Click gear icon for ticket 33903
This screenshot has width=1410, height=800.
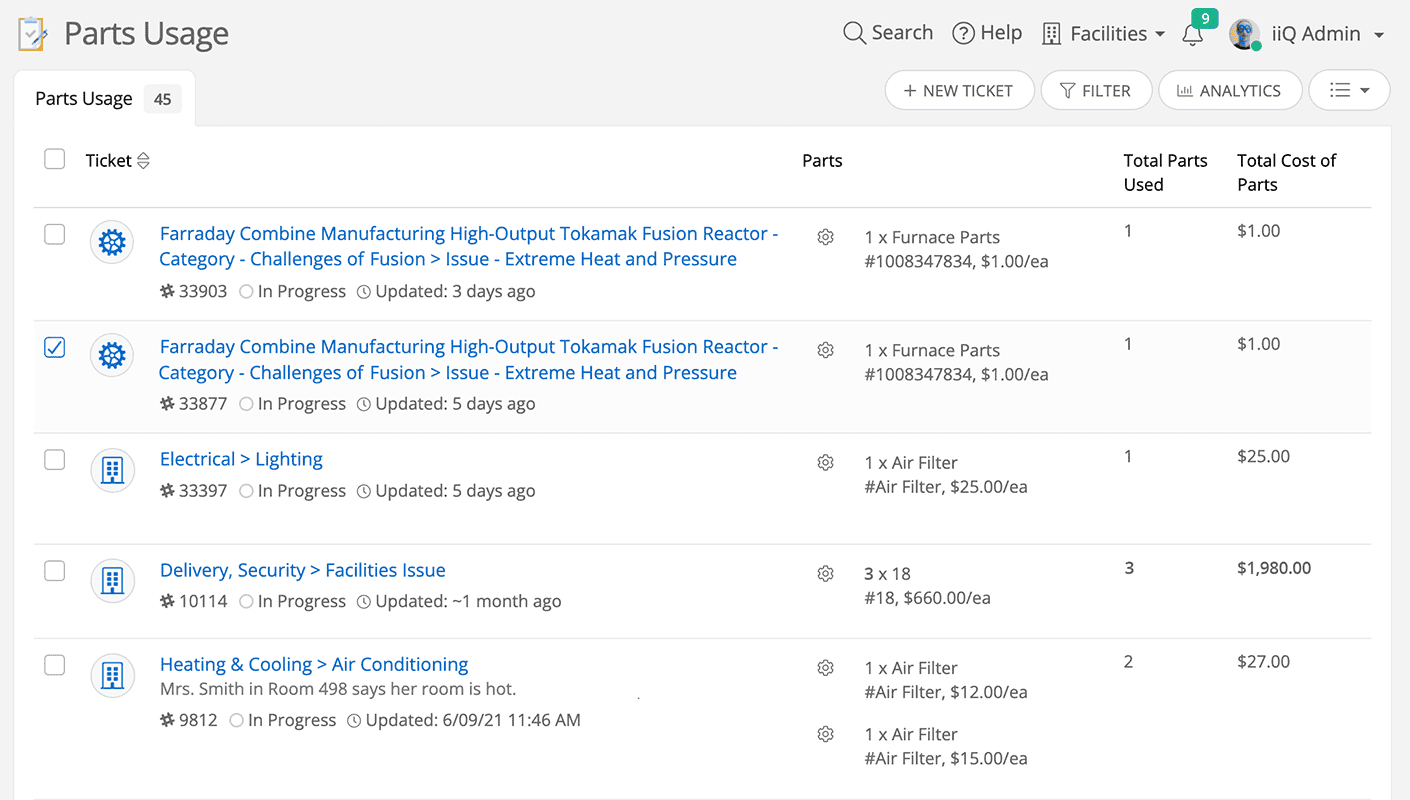[112, 243]
